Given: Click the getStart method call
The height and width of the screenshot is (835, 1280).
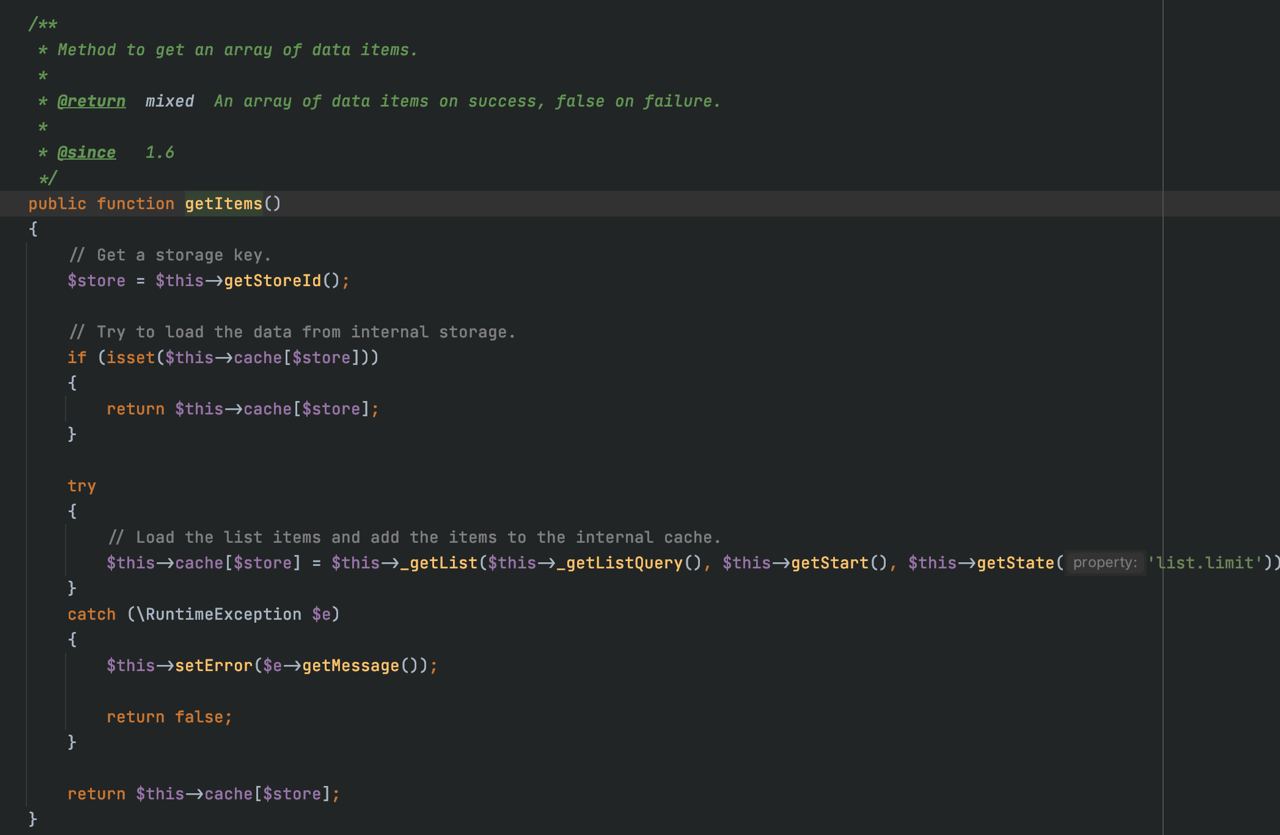Looking at the screenshot, I should tap(829, 563).
